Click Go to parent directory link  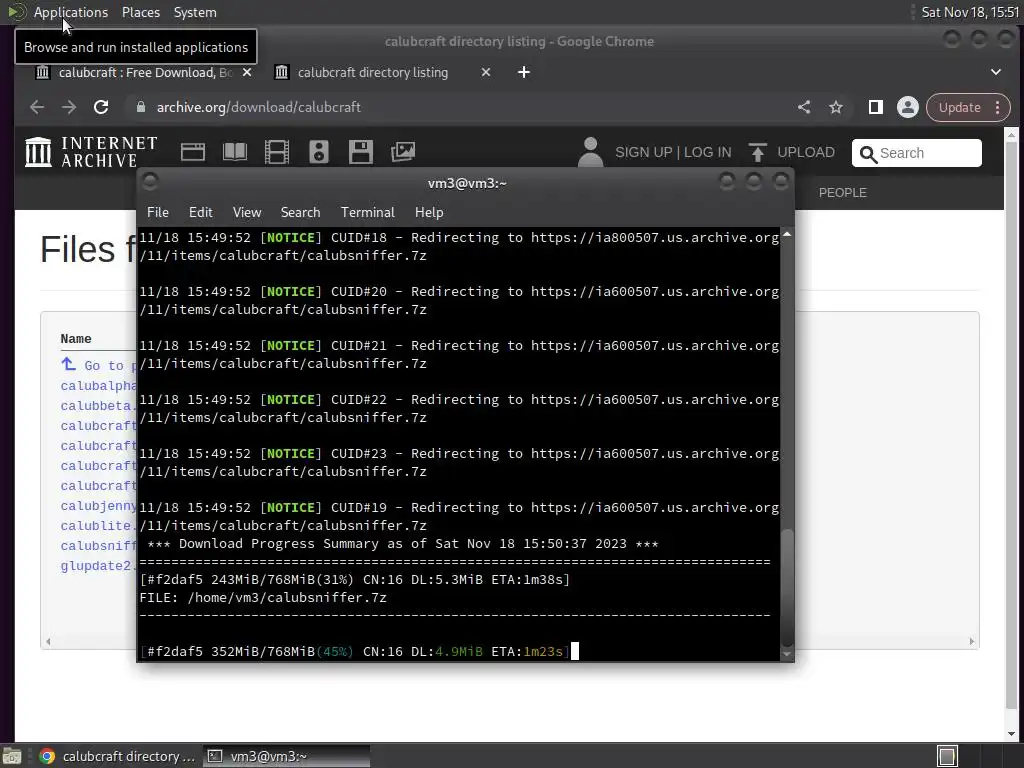tap(99, 365)
